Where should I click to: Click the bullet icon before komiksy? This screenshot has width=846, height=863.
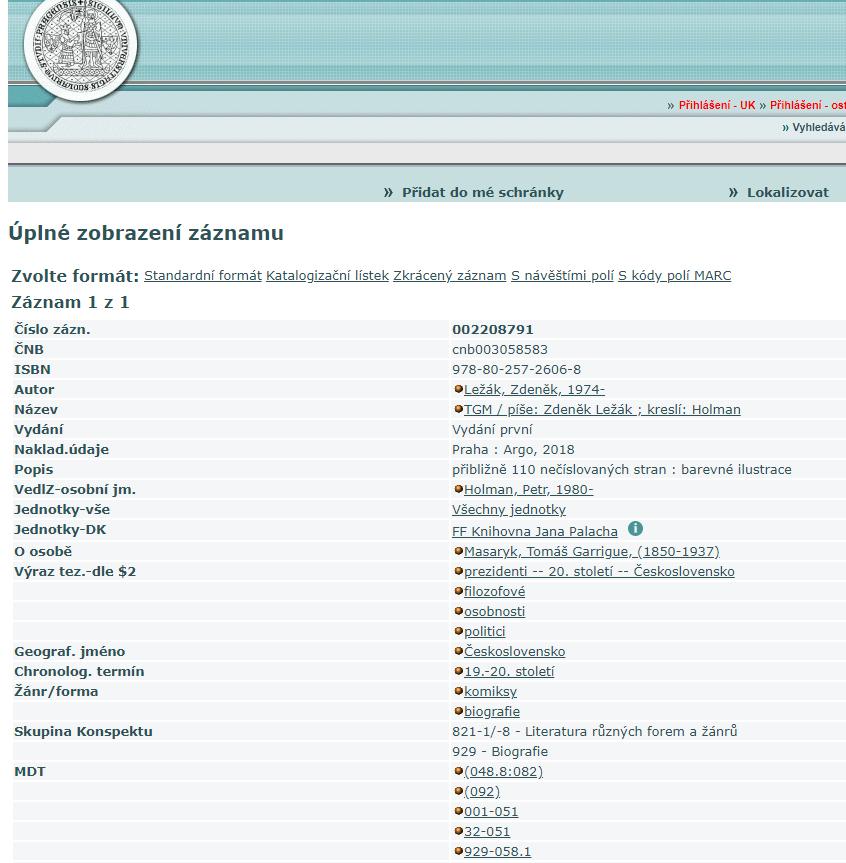pos(458,691)
